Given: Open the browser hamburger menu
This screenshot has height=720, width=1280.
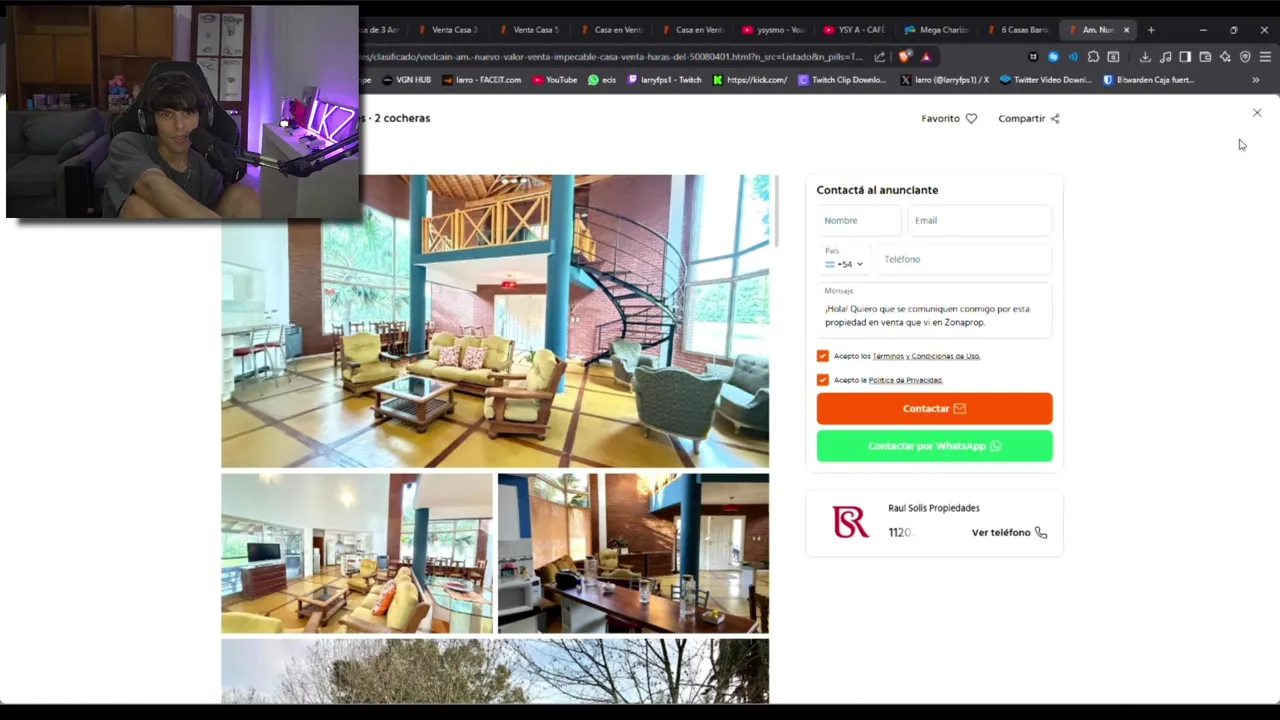Looking at the screenshot, I should 1265,57.
